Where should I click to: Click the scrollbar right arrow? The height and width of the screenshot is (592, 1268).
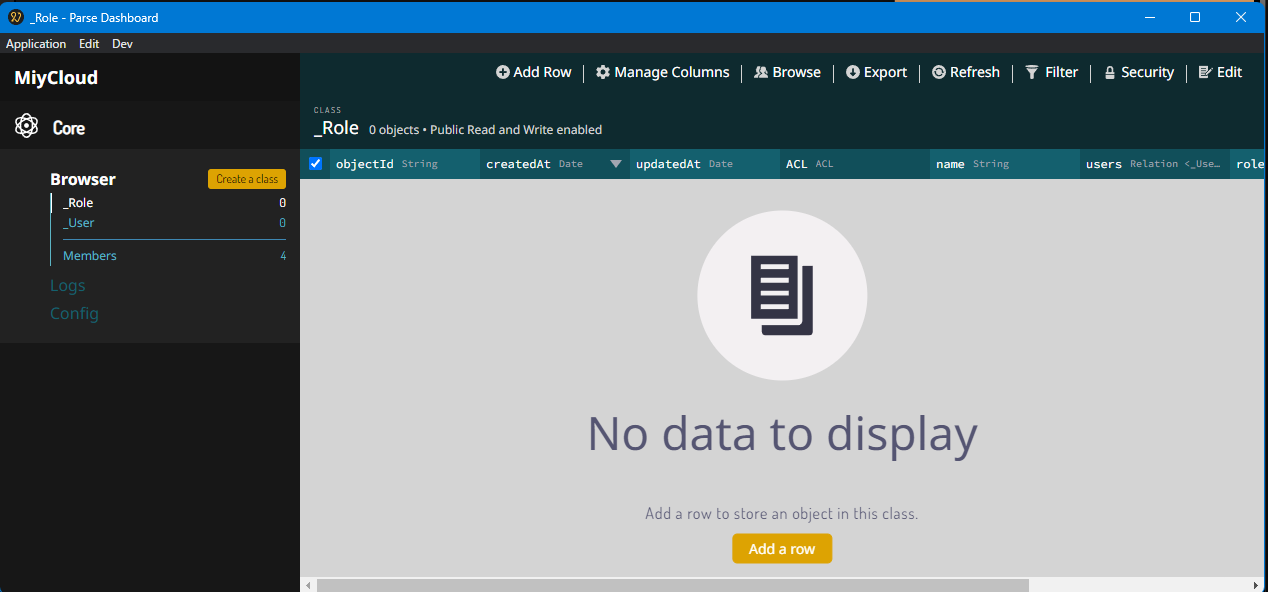point(1259,585)
